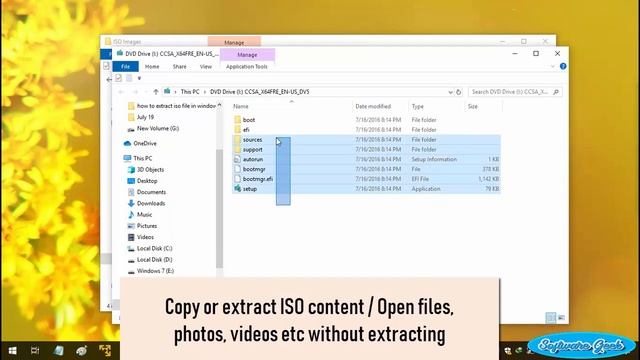Viewport: 640px width, 360px height.
Task: Open the File ribbon tab
Action: pyautogui.click(x=125, y=67)
